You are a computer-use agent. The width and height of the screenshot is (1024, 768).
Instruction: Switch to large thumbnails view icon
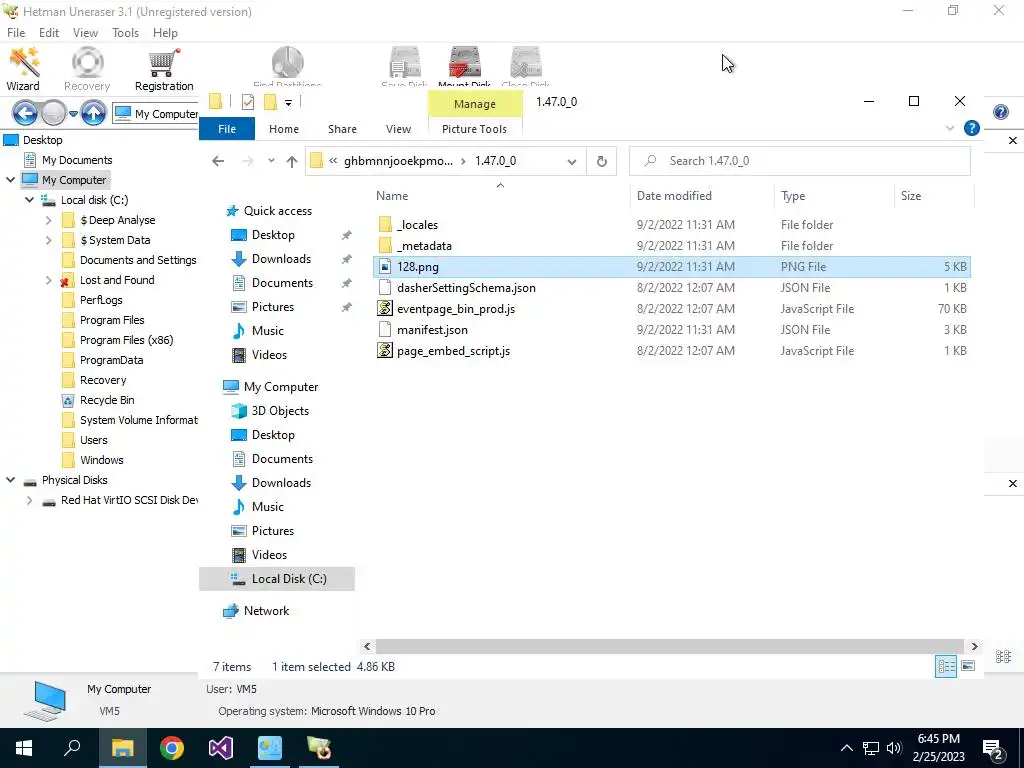[968, 666]
